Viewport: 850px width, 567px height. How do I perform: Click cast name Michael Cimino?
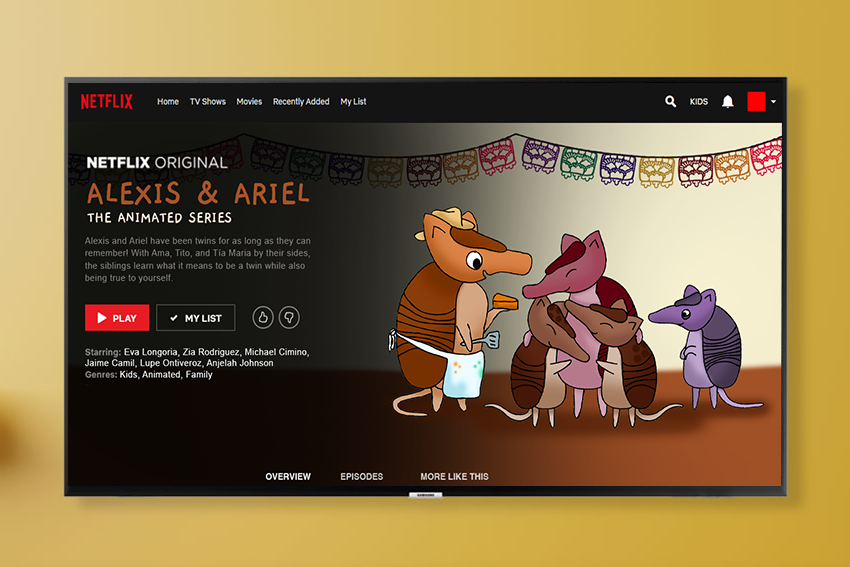point(276,352)
